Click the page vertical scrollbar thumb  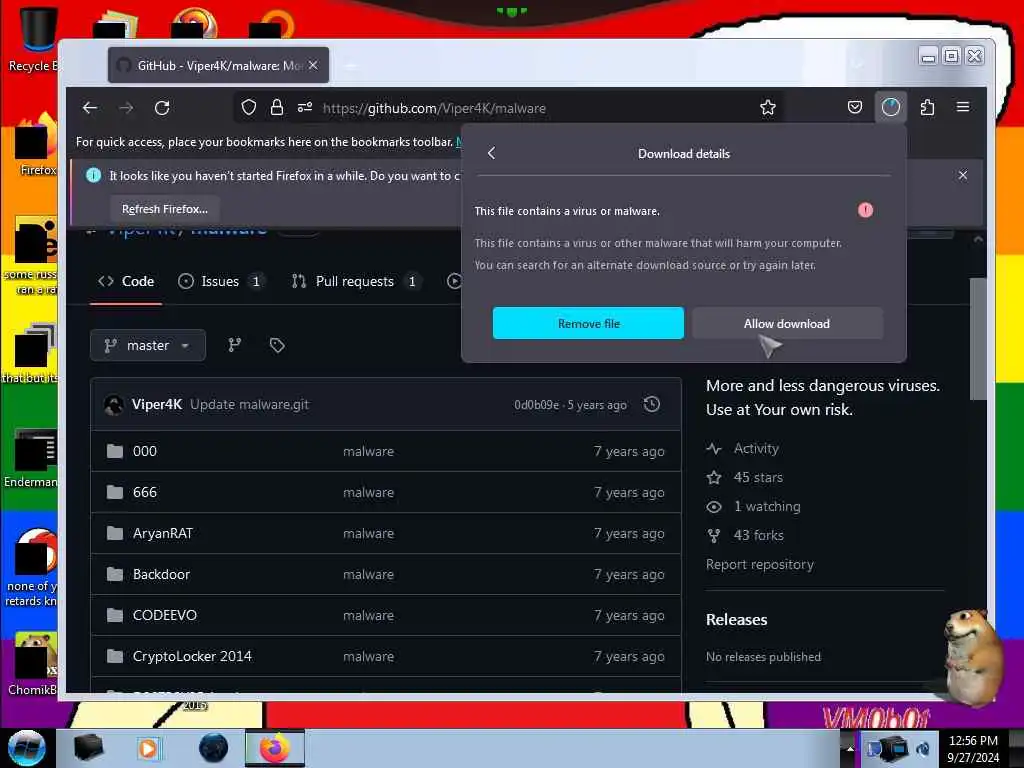(x=978, y=338)
